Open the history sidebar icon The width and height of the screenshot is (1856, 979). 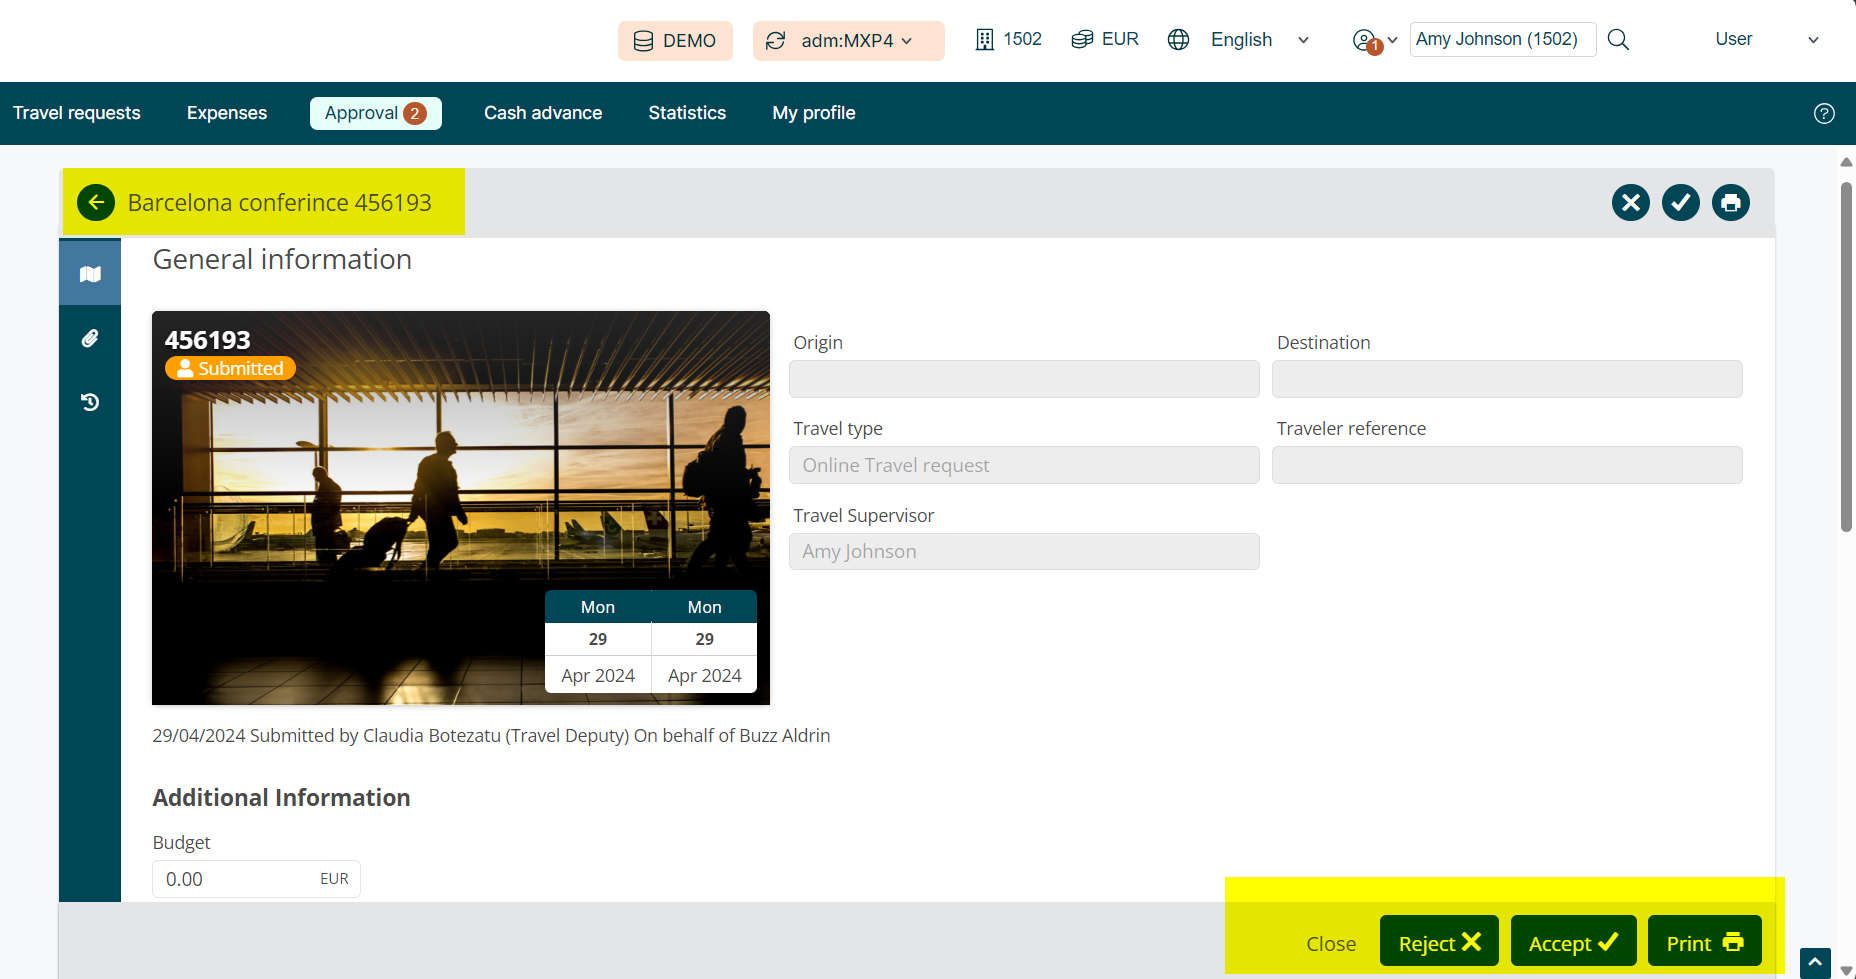pyautogui.click(x=90, y=402)
